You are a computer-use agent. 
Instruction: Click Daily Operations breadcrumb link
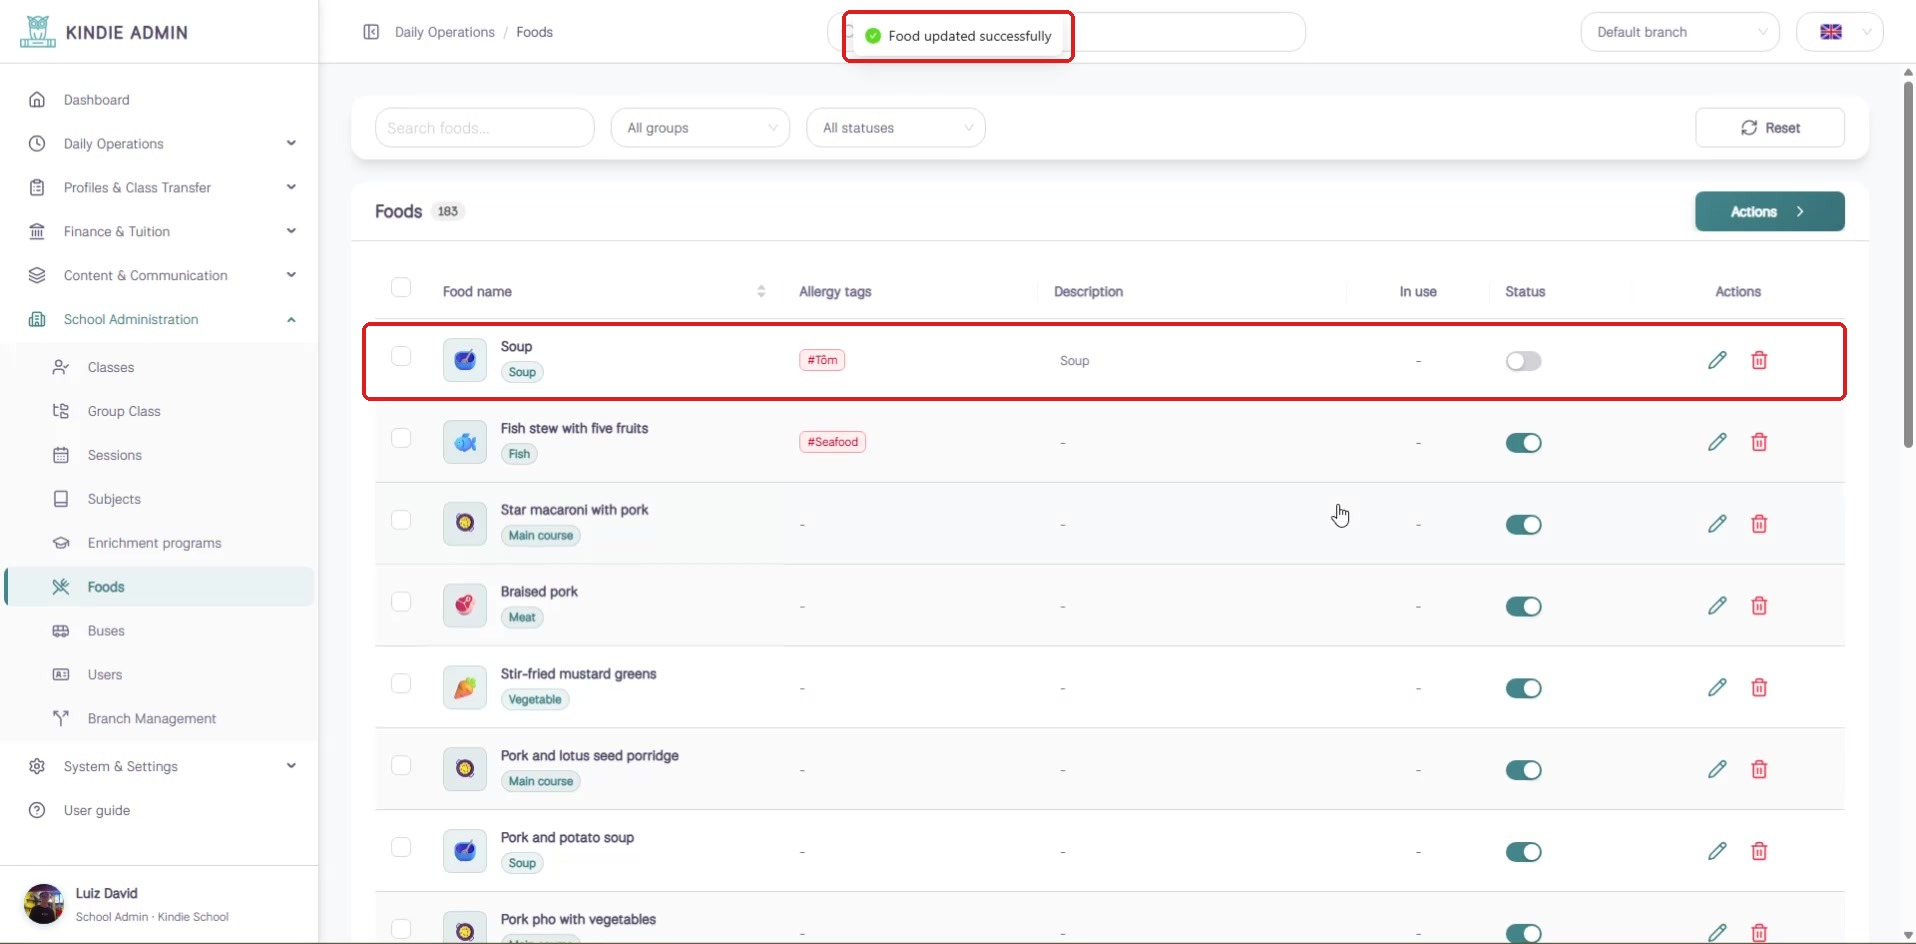(445, 32)
